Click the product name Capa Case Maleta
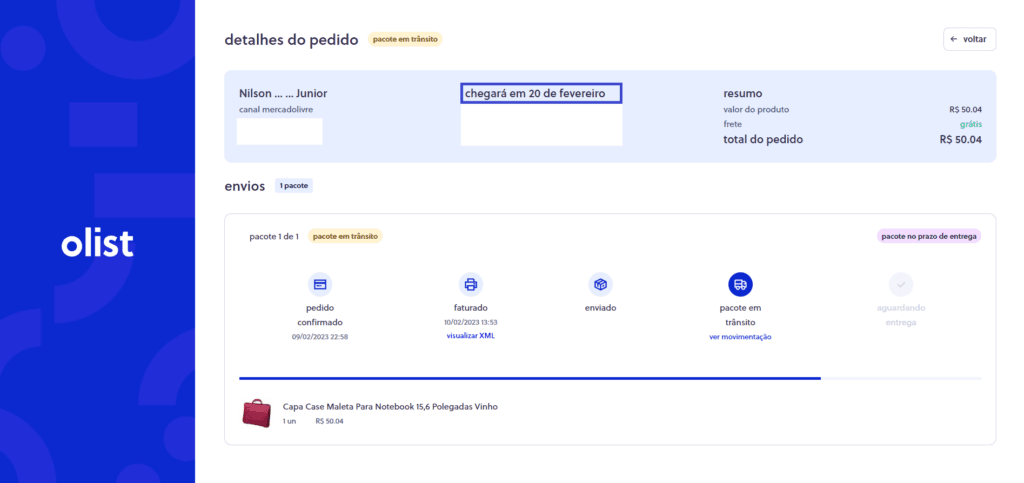 pyautogui.click(x=390, y=407)
